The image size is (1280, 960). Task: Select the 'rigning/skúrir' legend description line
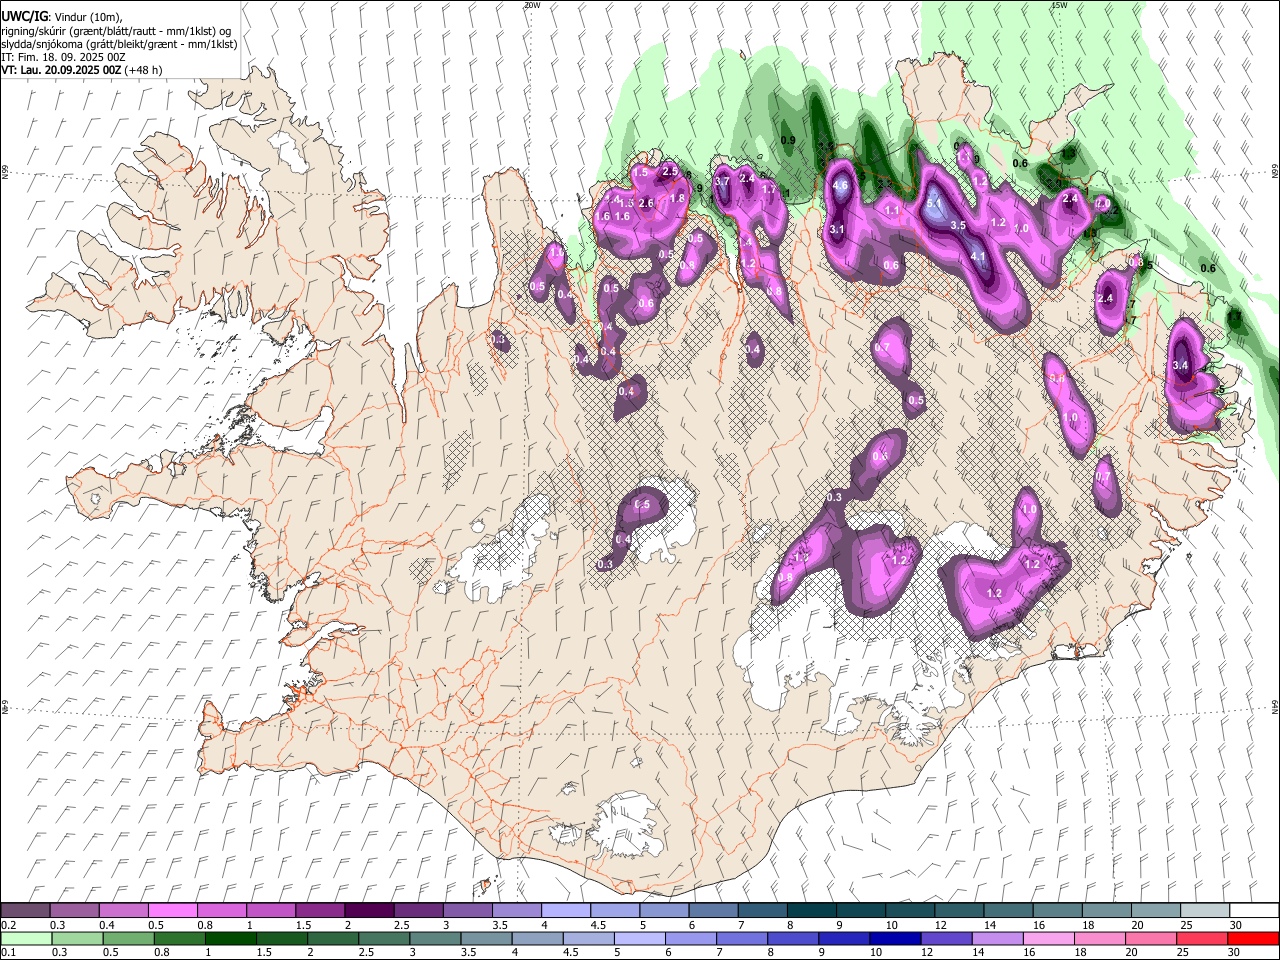point(116,31)
